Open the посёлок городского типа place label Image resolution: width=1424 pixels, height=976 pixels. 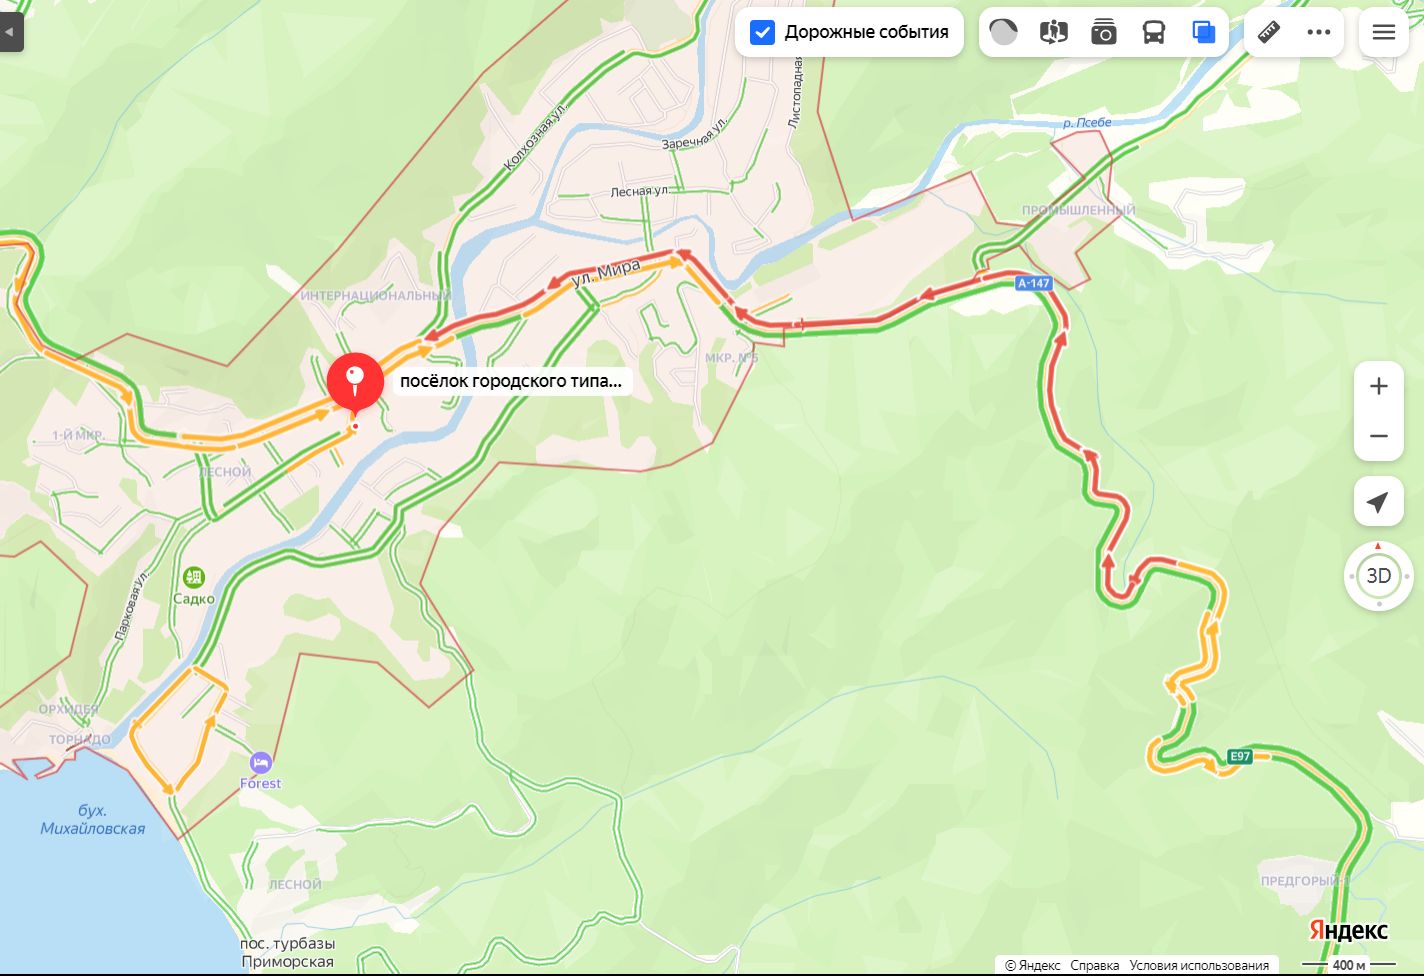click(511, 381)
